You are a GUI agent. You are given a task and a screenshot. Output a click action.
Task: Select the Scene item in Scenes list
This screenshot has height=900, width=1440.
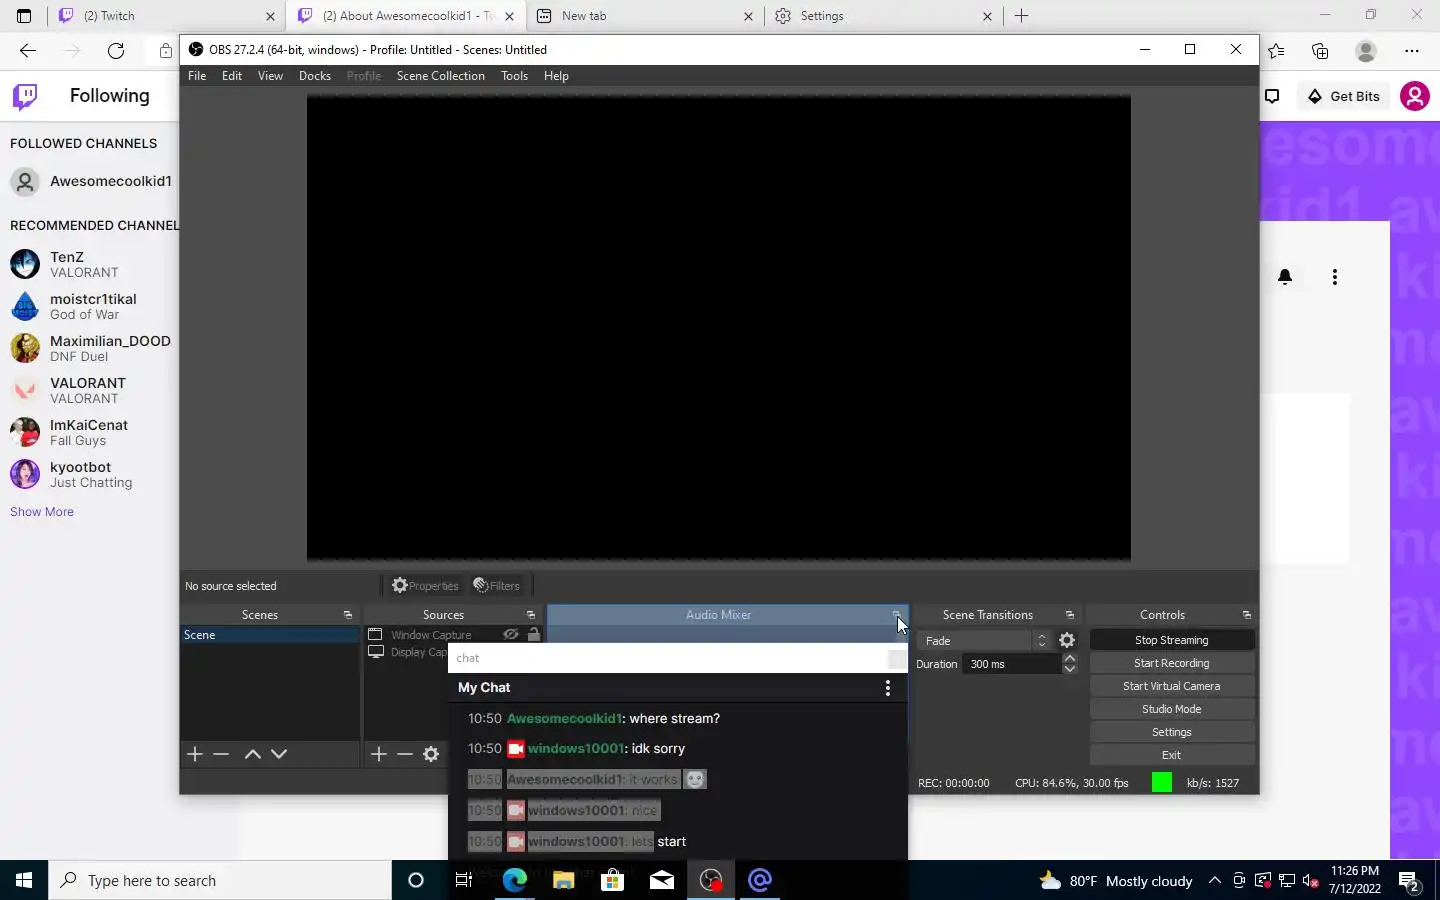[x=270, y=635]
